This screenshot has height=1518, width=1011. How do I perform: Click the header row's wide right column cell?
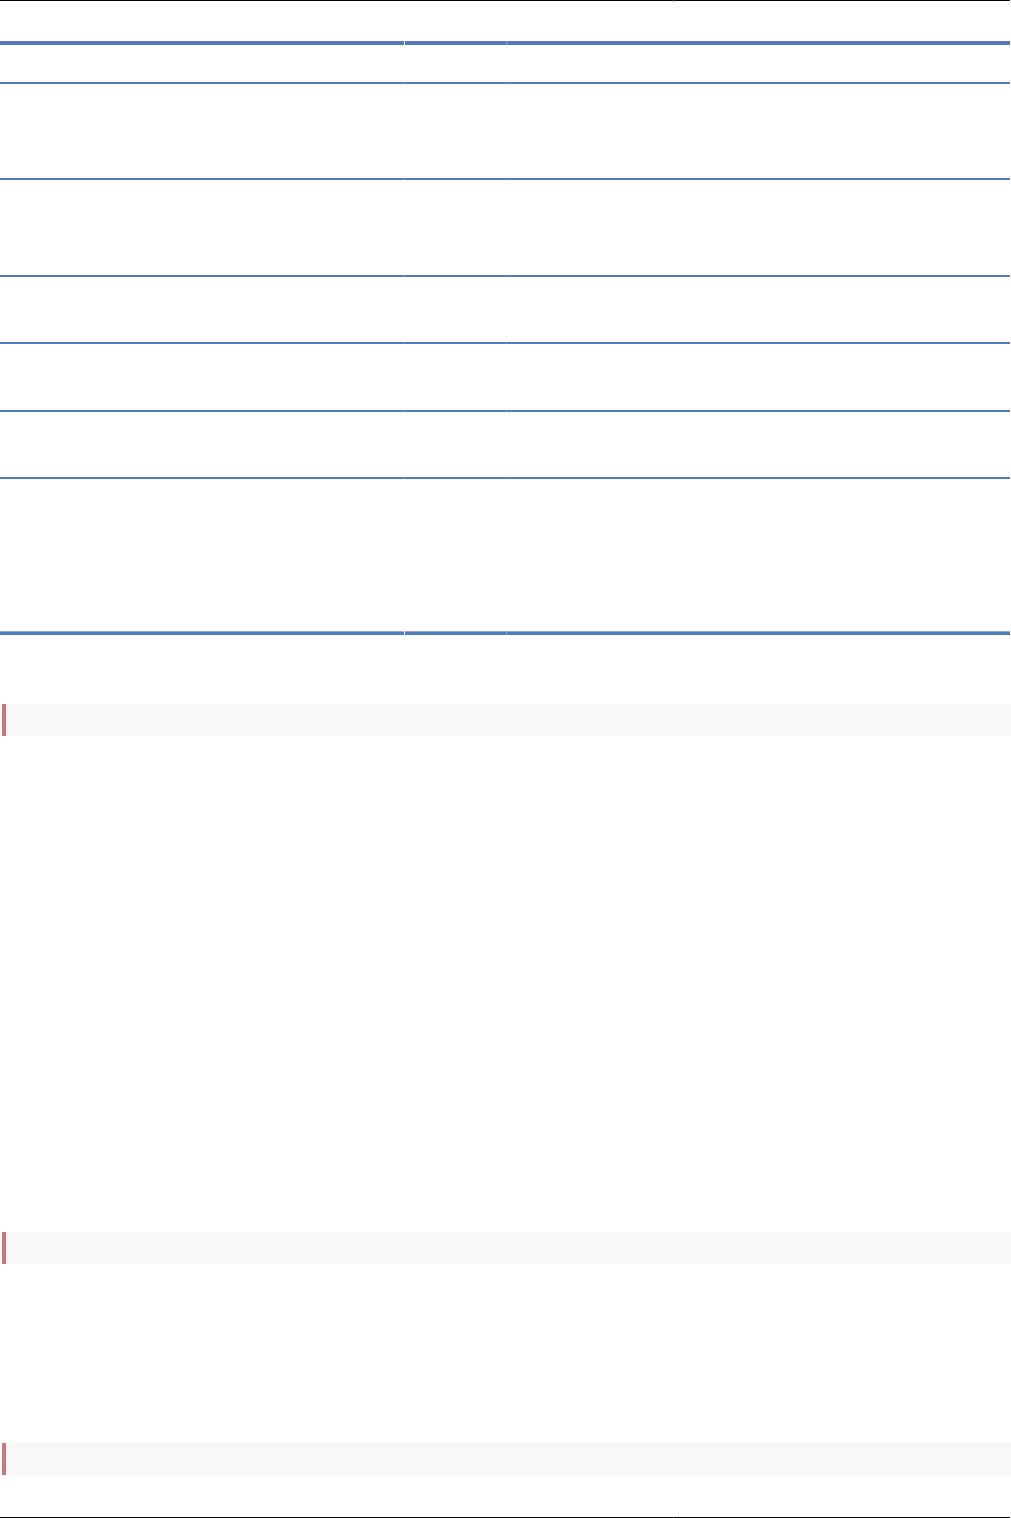click(x=757, y=63)
